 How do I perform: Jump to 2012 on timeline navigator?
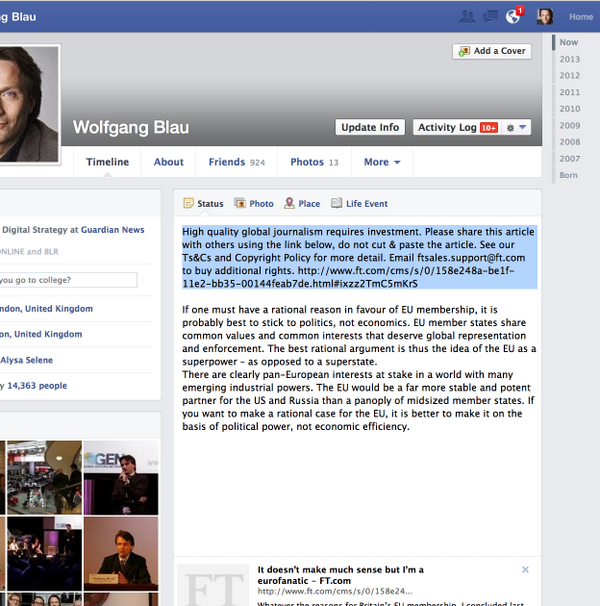coord(569,75)
